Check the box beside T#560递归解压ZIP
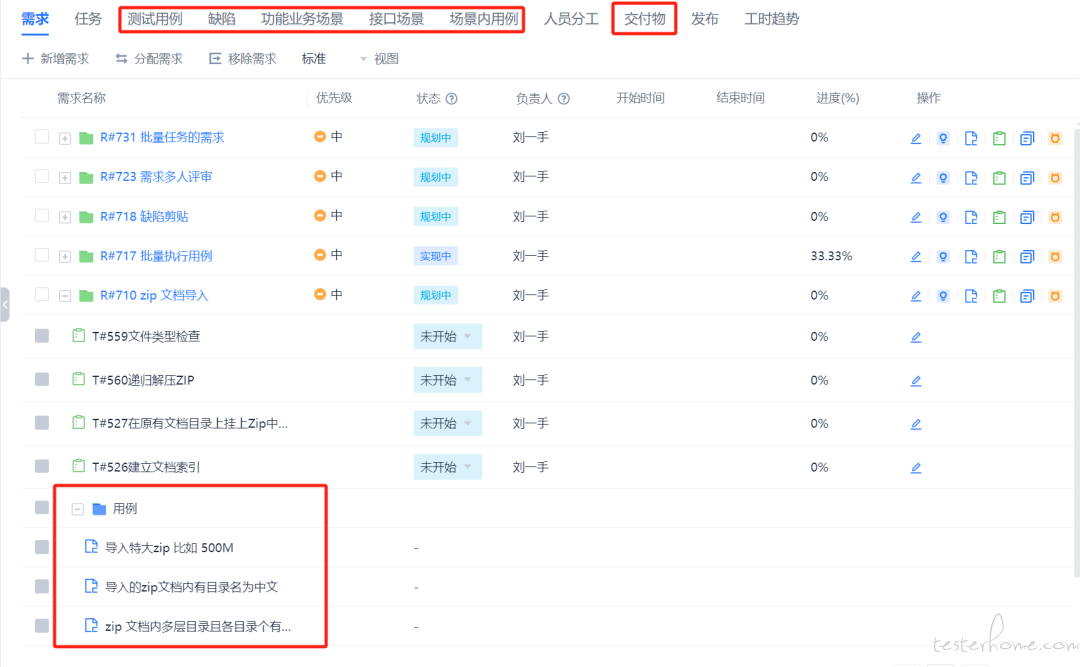This screenshot has height=667, width=1080. coord(42,380)
